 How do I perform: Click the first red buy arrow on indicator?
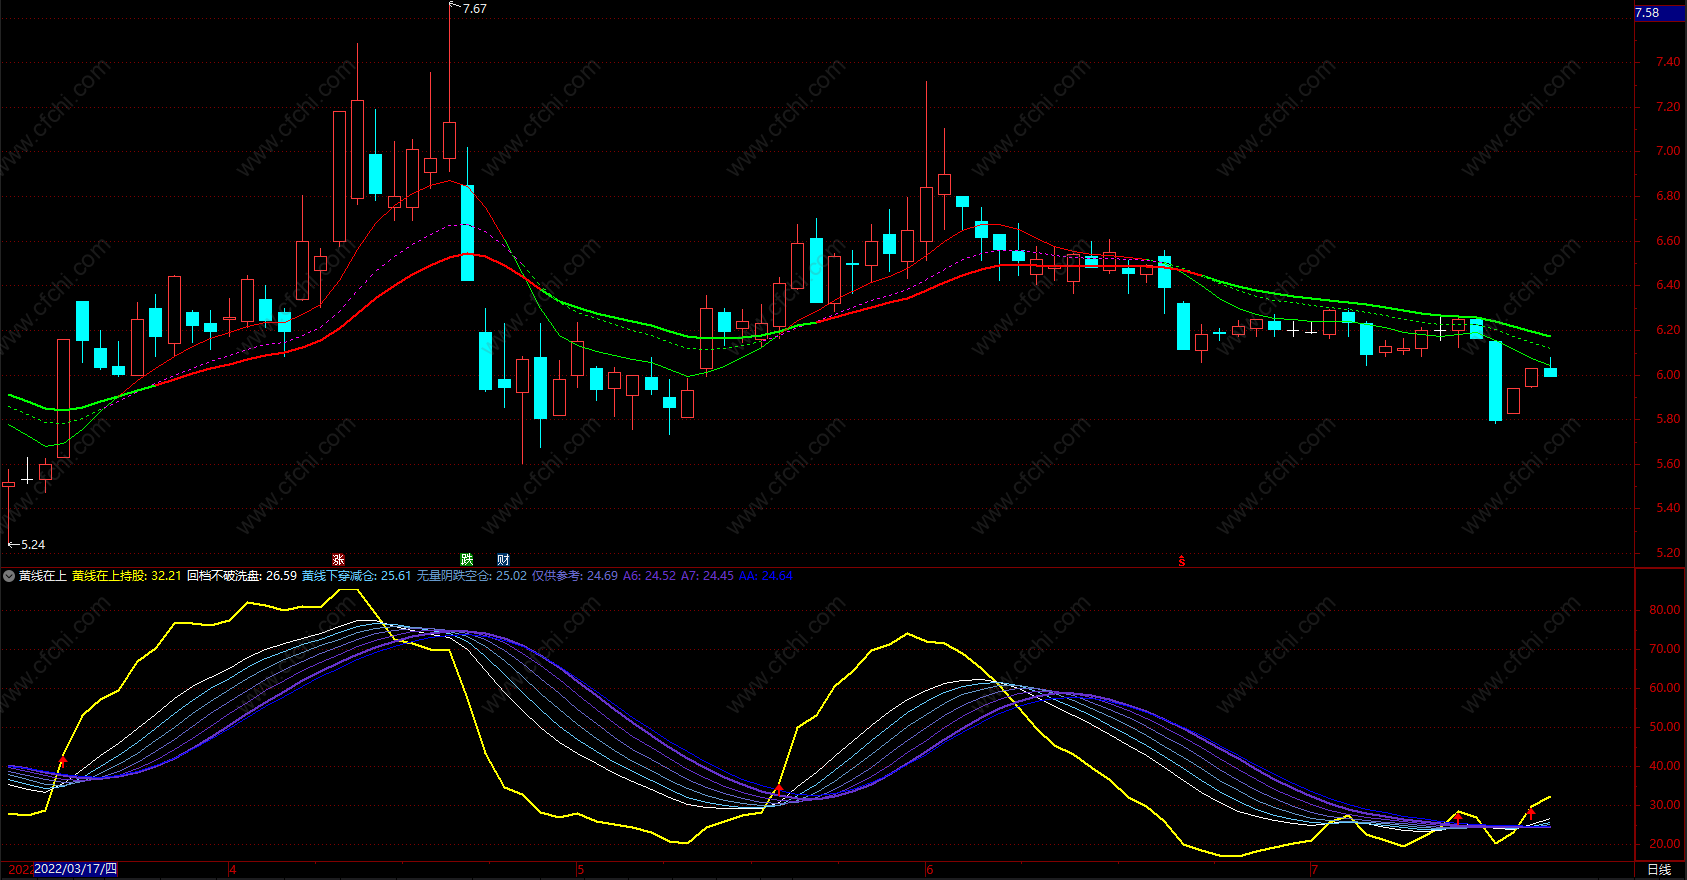point(63,763)
